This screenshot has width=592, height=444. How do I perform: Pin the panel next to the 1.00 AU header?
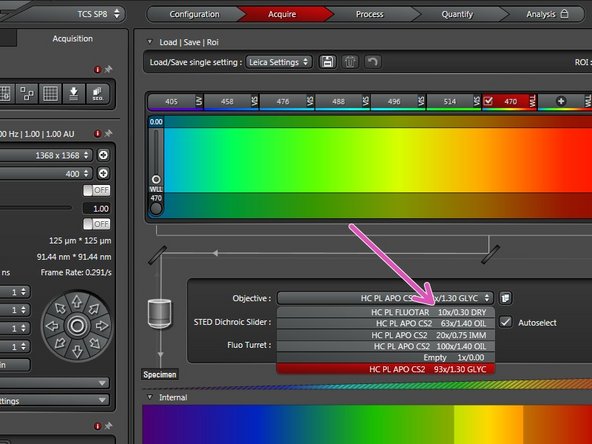click(x=108, y=133)
